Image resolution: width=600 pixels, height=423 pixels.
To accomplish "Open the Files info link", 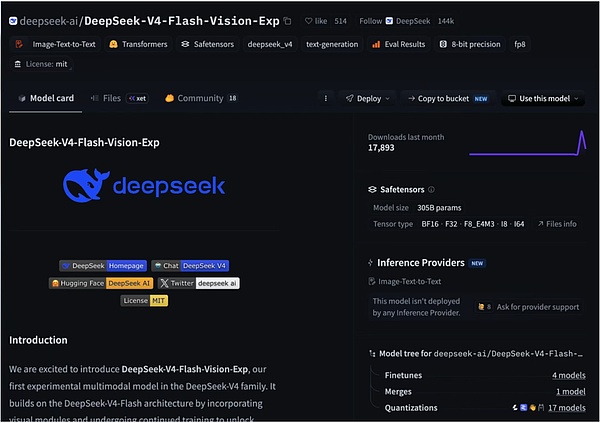I will click(x=557, y=224).
